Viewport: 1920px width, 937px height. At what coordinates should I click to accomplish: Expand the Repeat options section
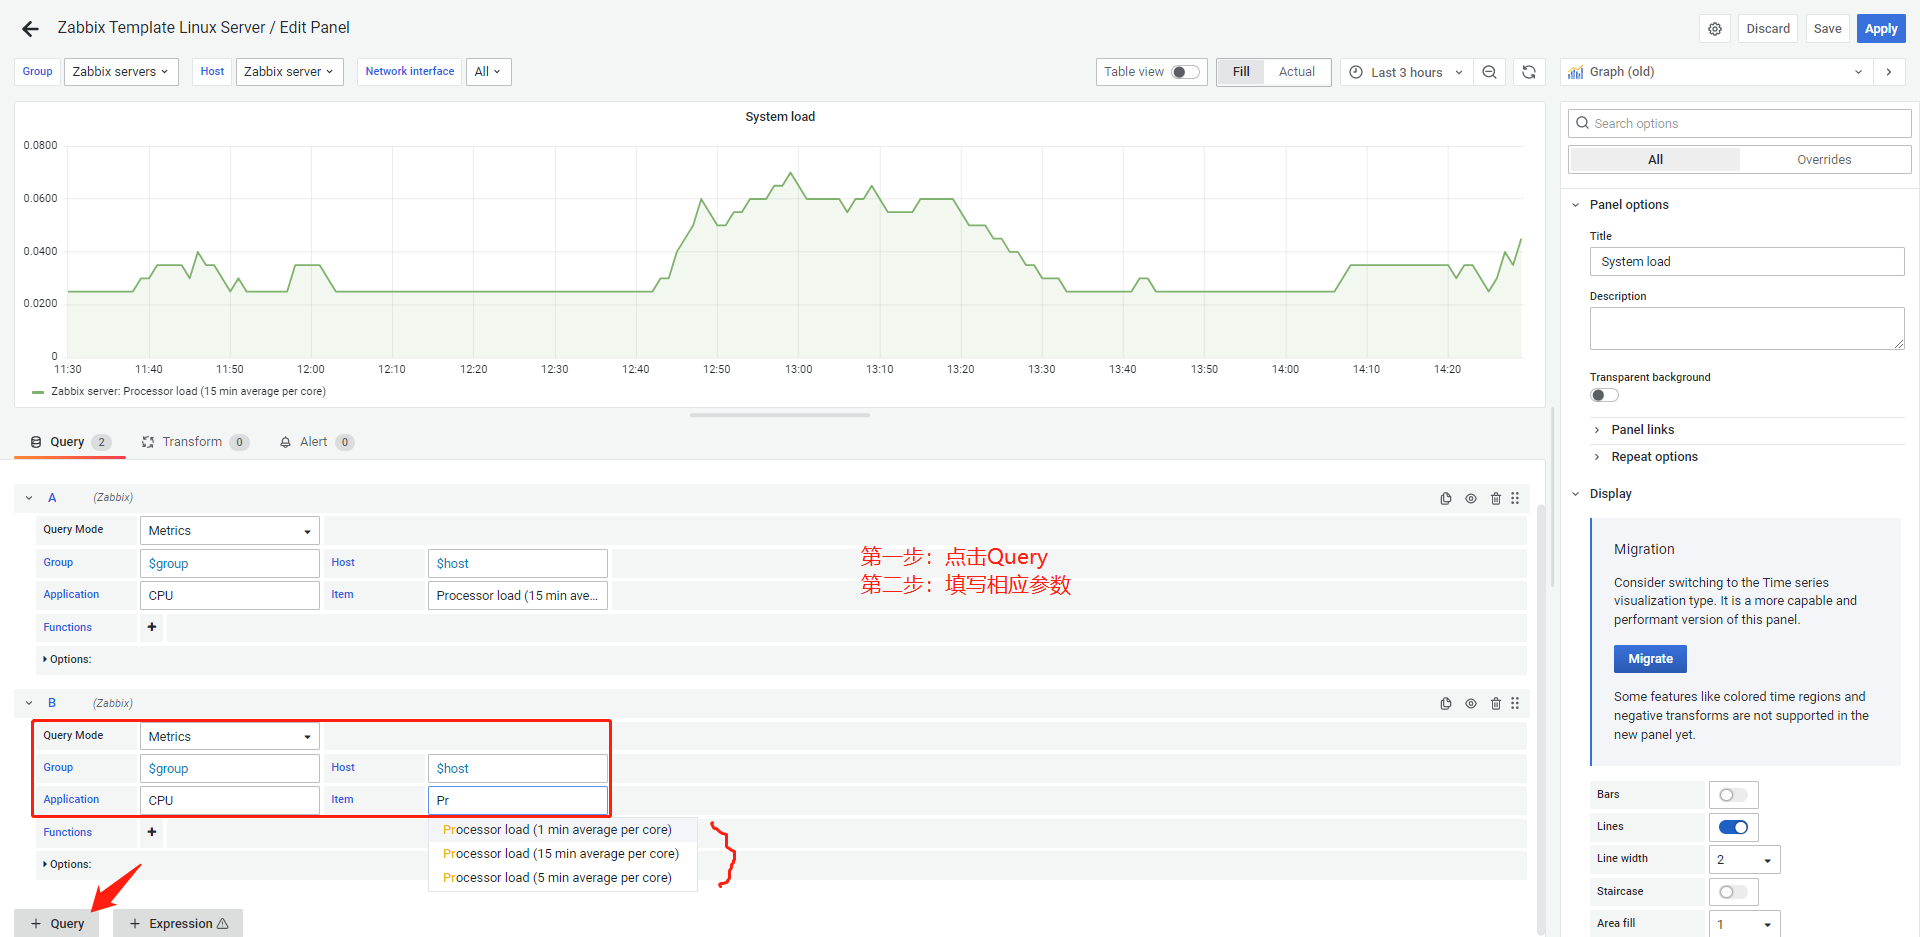coord(1654,457)
